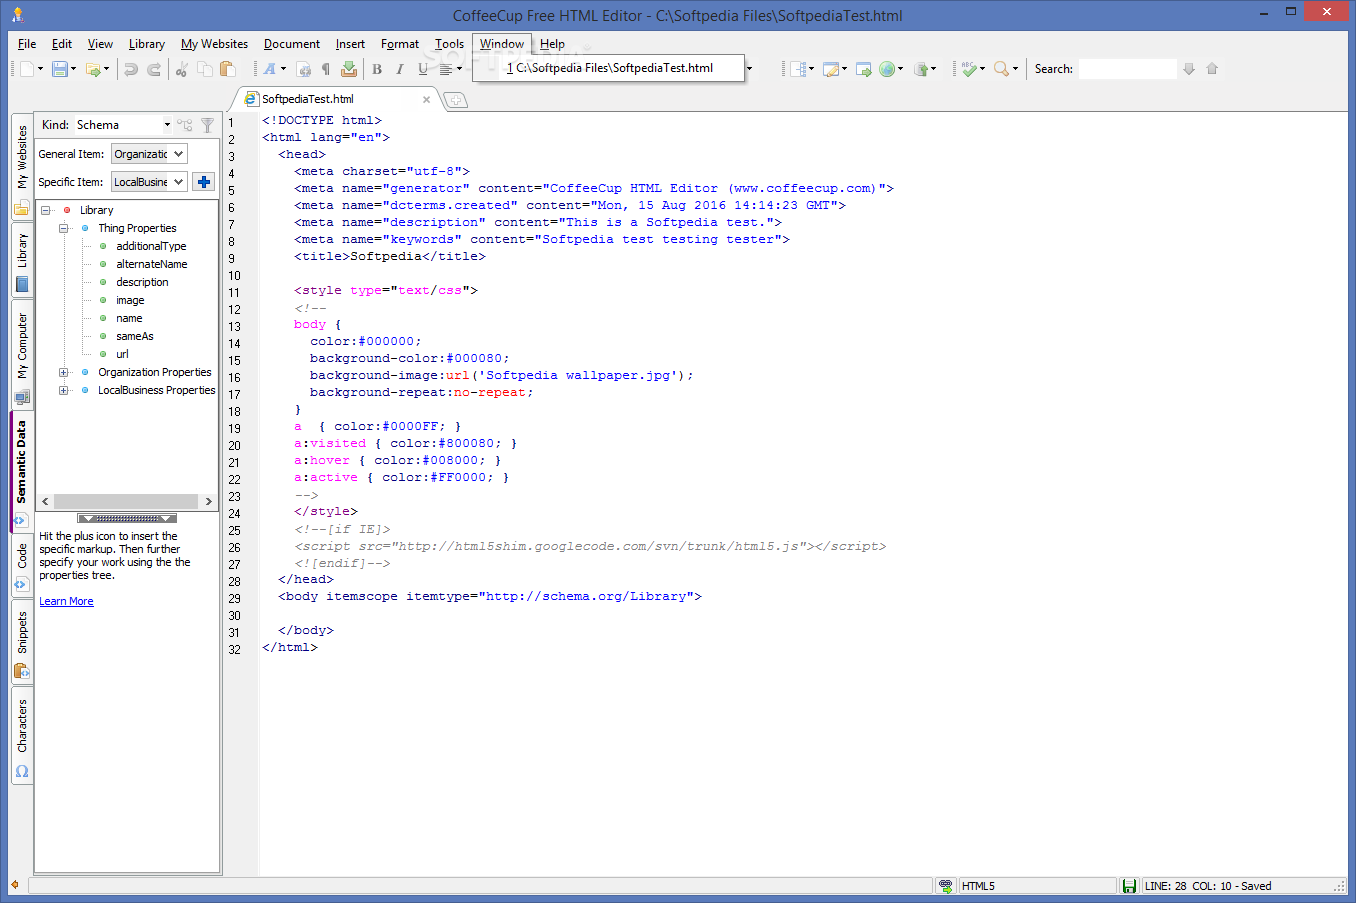
Task: Click the save status icon in status bar
Action: pyautogui.click(x=1129, y=886)
